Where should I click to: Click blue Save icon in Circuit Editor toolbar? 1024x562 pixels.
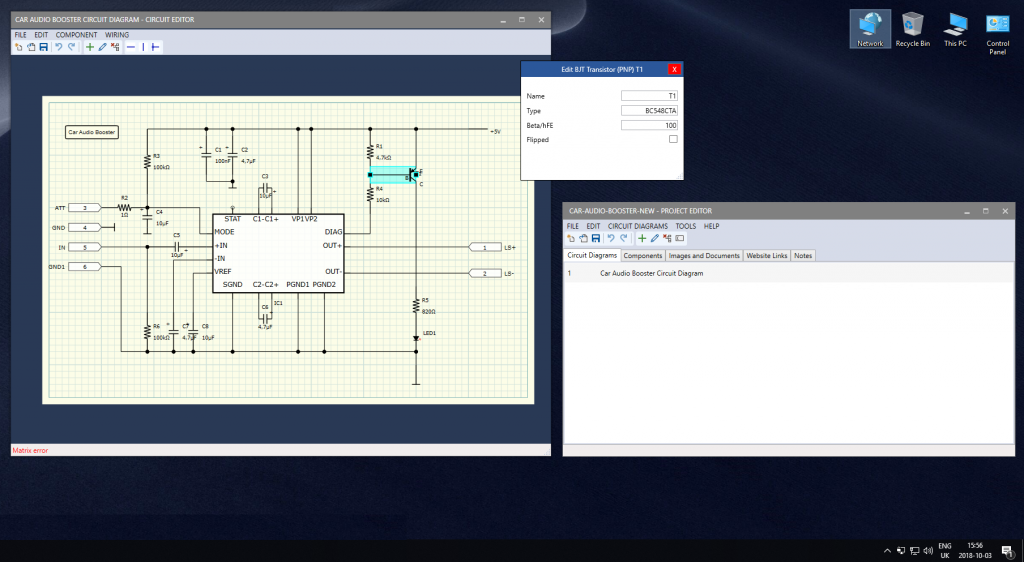point(44,47)
